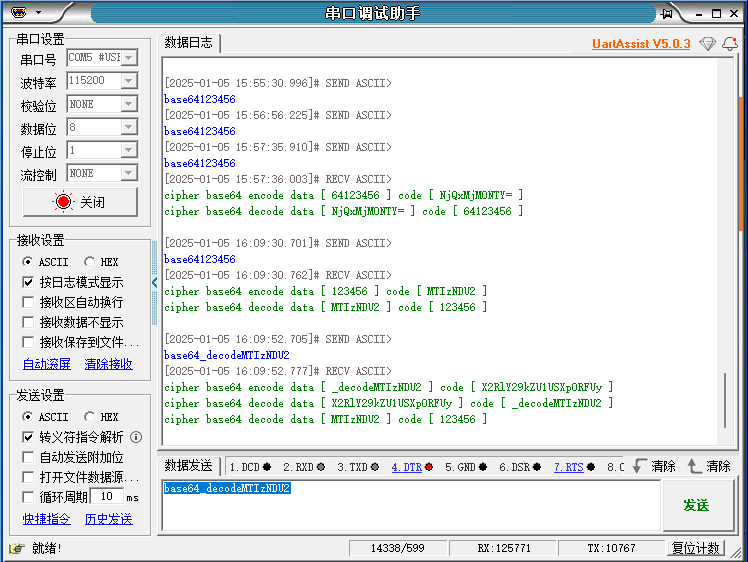
Task: Click the red port status indicator icon
Action: pyautogui.click(x=63, y=202)
